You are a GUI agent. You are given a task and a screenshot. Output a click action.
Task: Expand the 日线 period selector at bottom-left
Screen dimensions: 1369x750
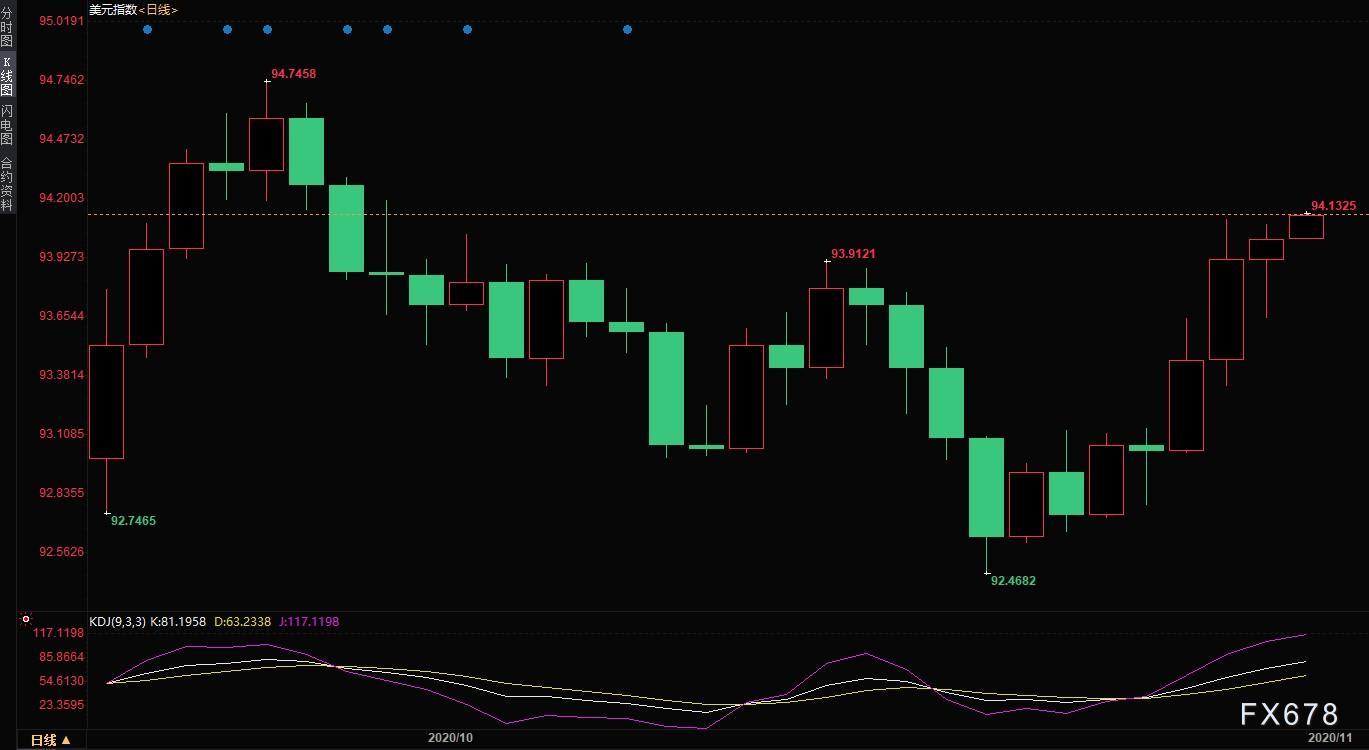coord(50,740)
